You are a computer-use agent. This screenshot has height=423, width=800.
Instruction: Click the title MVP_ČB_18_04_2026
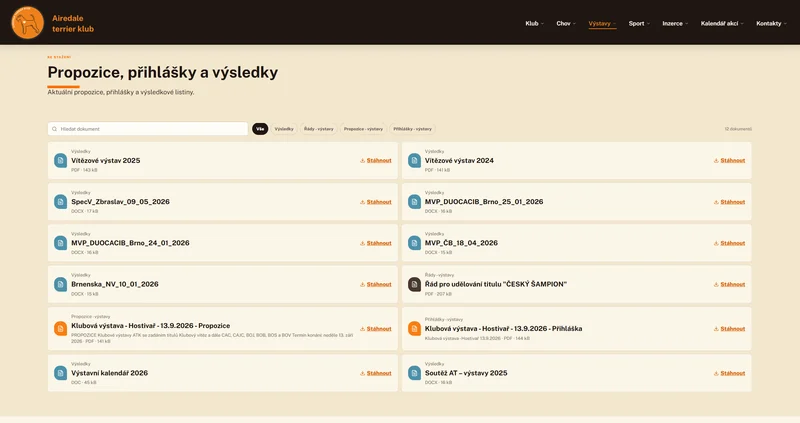pyautogui.click(x=461, y=243)
